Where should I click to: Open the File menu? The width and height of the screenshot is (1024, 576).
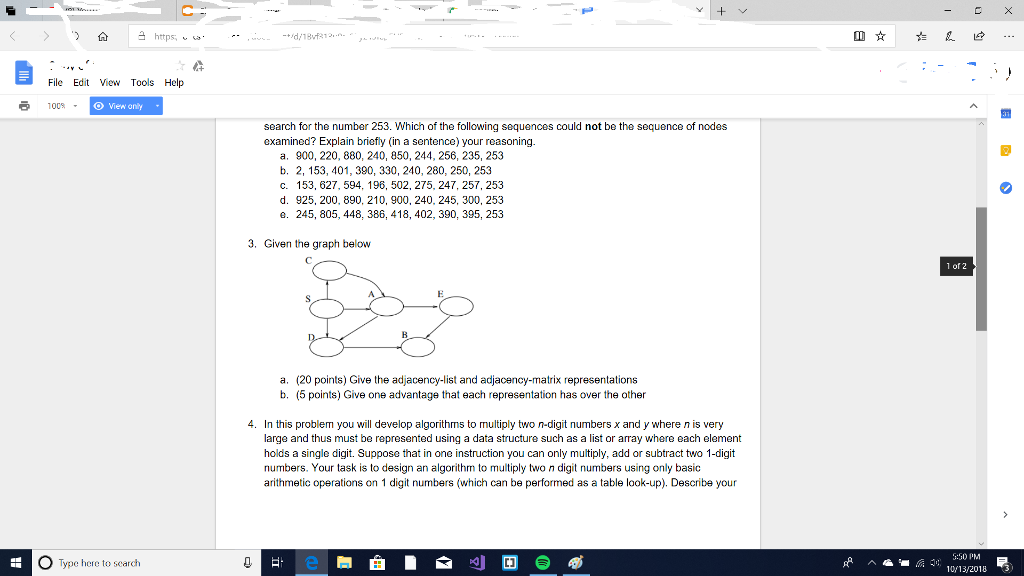tap(55, 82)
